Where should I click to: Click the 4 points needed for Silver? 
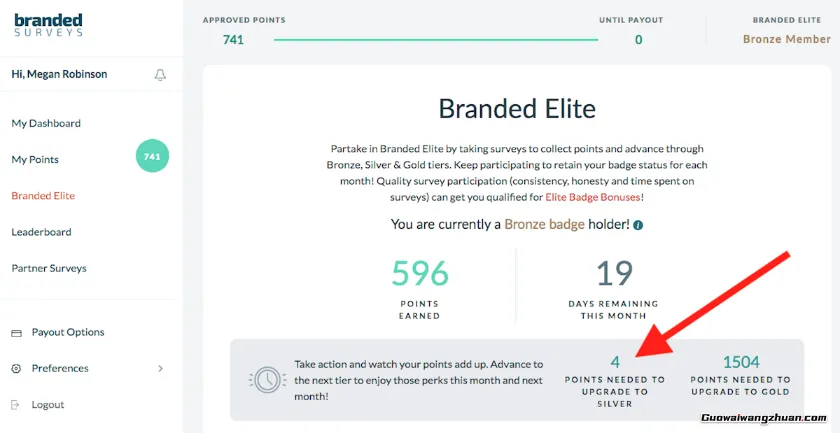(615, 362)
